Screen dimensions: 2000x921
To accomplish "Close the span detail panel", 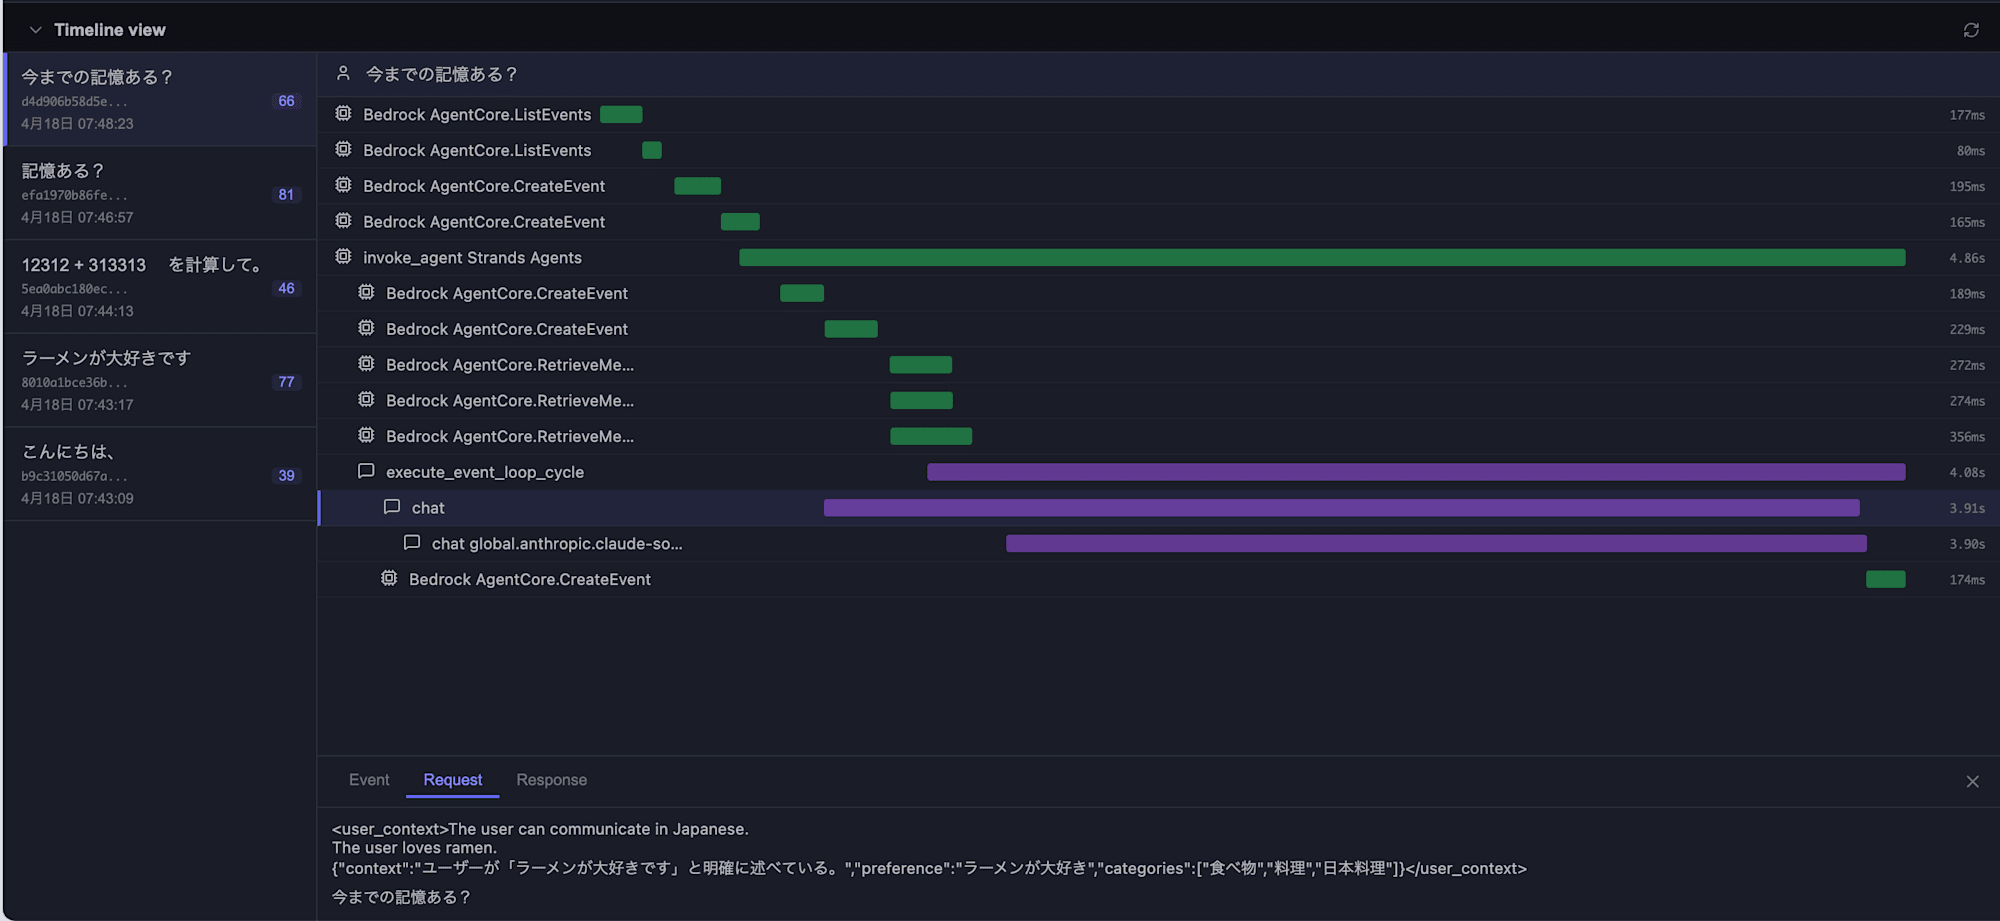I will coord(1972,782).
